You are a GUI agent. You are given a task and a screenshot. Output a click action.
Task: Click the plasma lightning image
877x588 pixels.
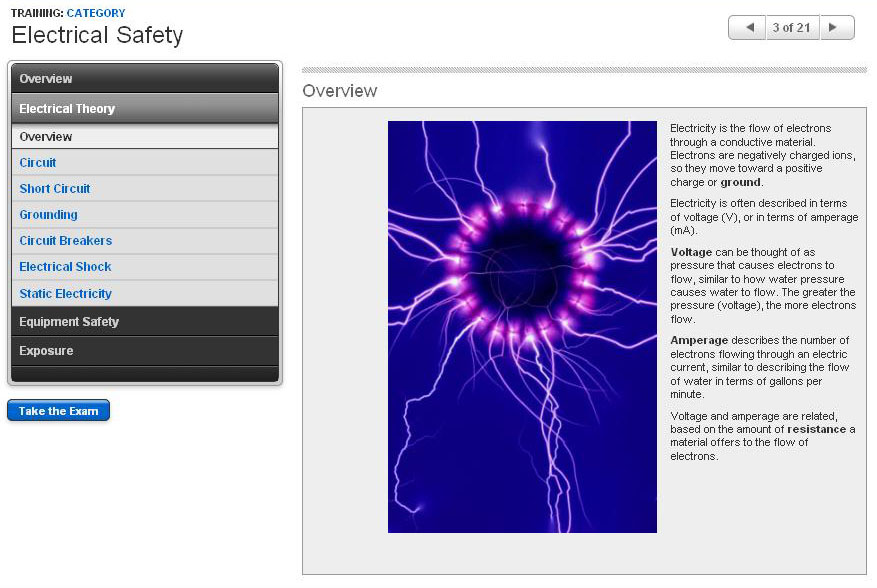(522, 327)
